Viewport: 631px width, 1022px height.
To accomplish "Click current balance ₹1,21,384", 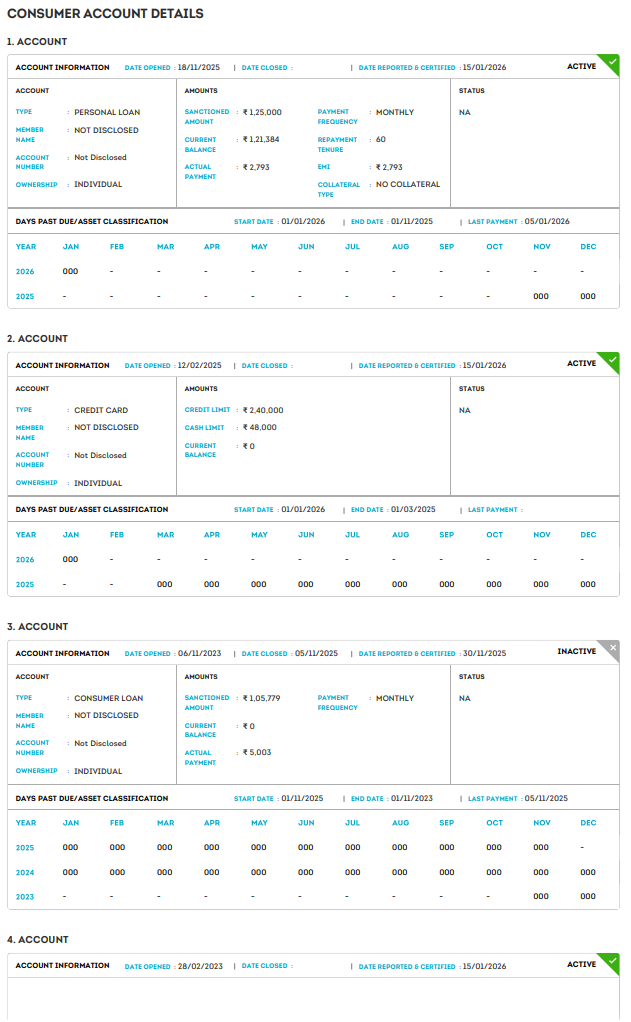I will [x=261, y=139].
